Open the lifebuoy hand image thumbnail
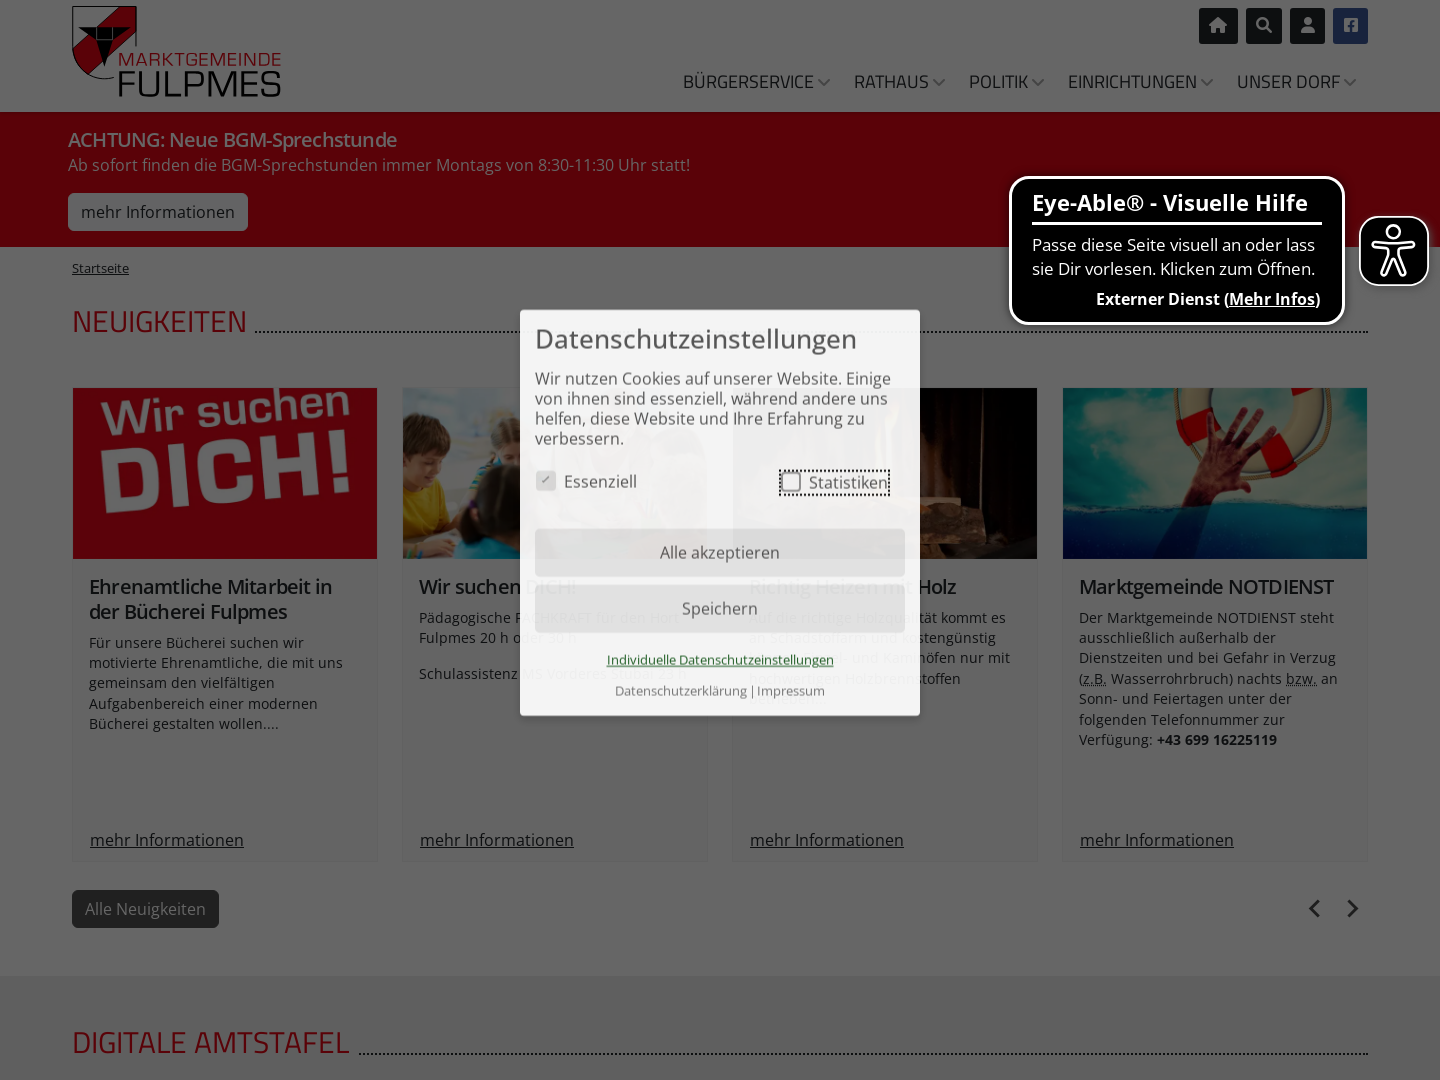 point(1215,473)
